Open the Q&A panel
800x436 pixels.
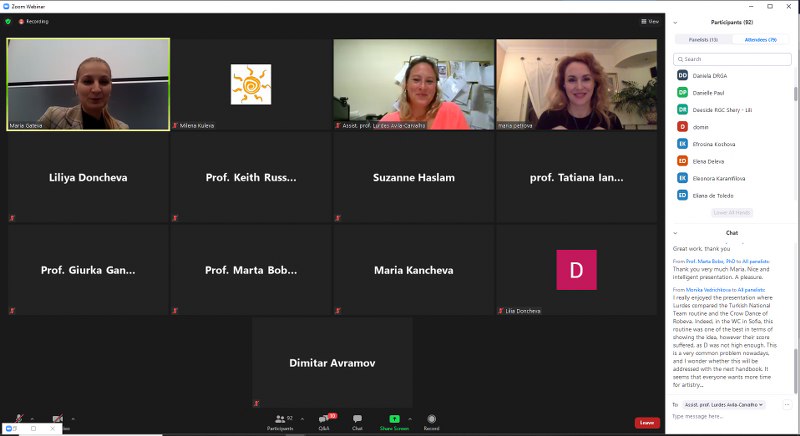pyautogui.click(x=324, y=421)
